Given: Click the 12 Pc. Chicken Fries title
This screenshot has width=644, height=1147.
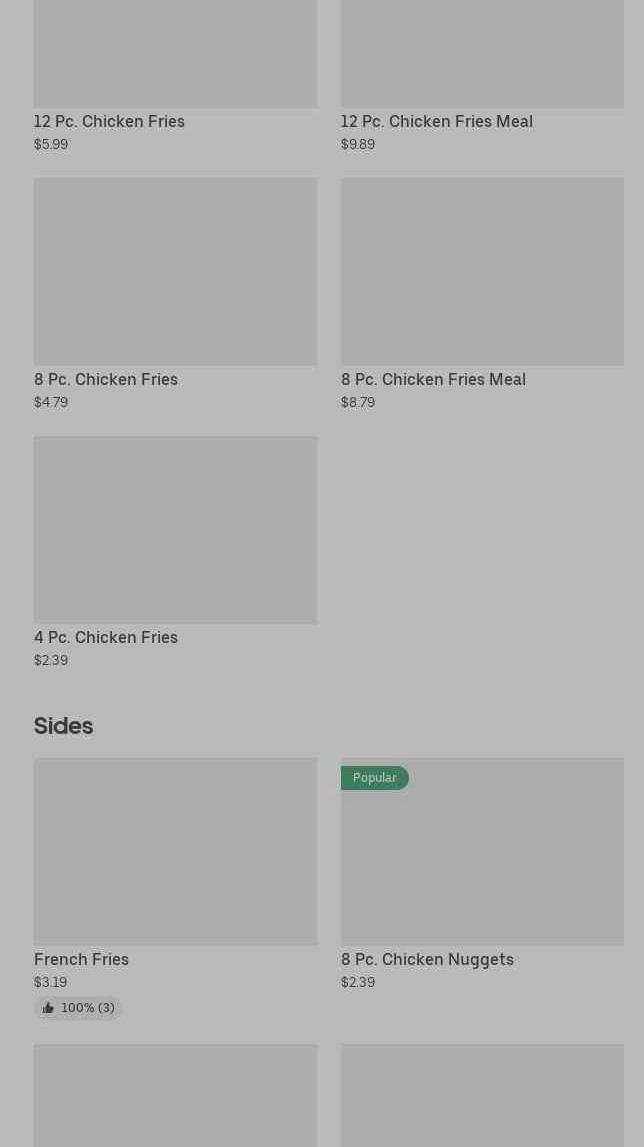Looking at the screenshot, I should pos(109,121).
